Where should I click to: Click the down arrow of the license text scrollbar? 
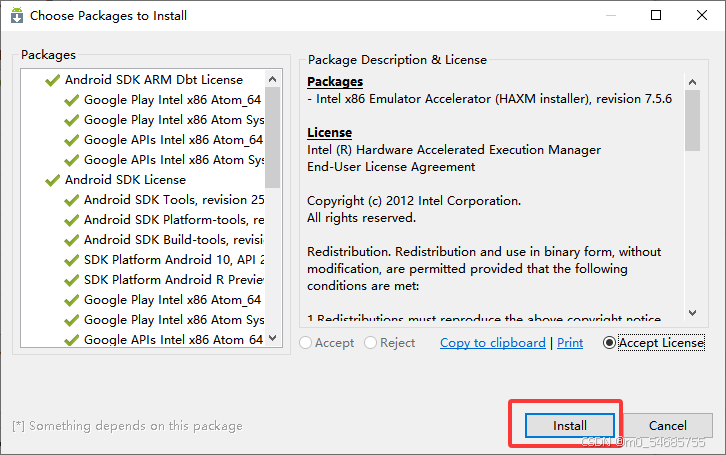pyautogui.click(x=692, y=313)
